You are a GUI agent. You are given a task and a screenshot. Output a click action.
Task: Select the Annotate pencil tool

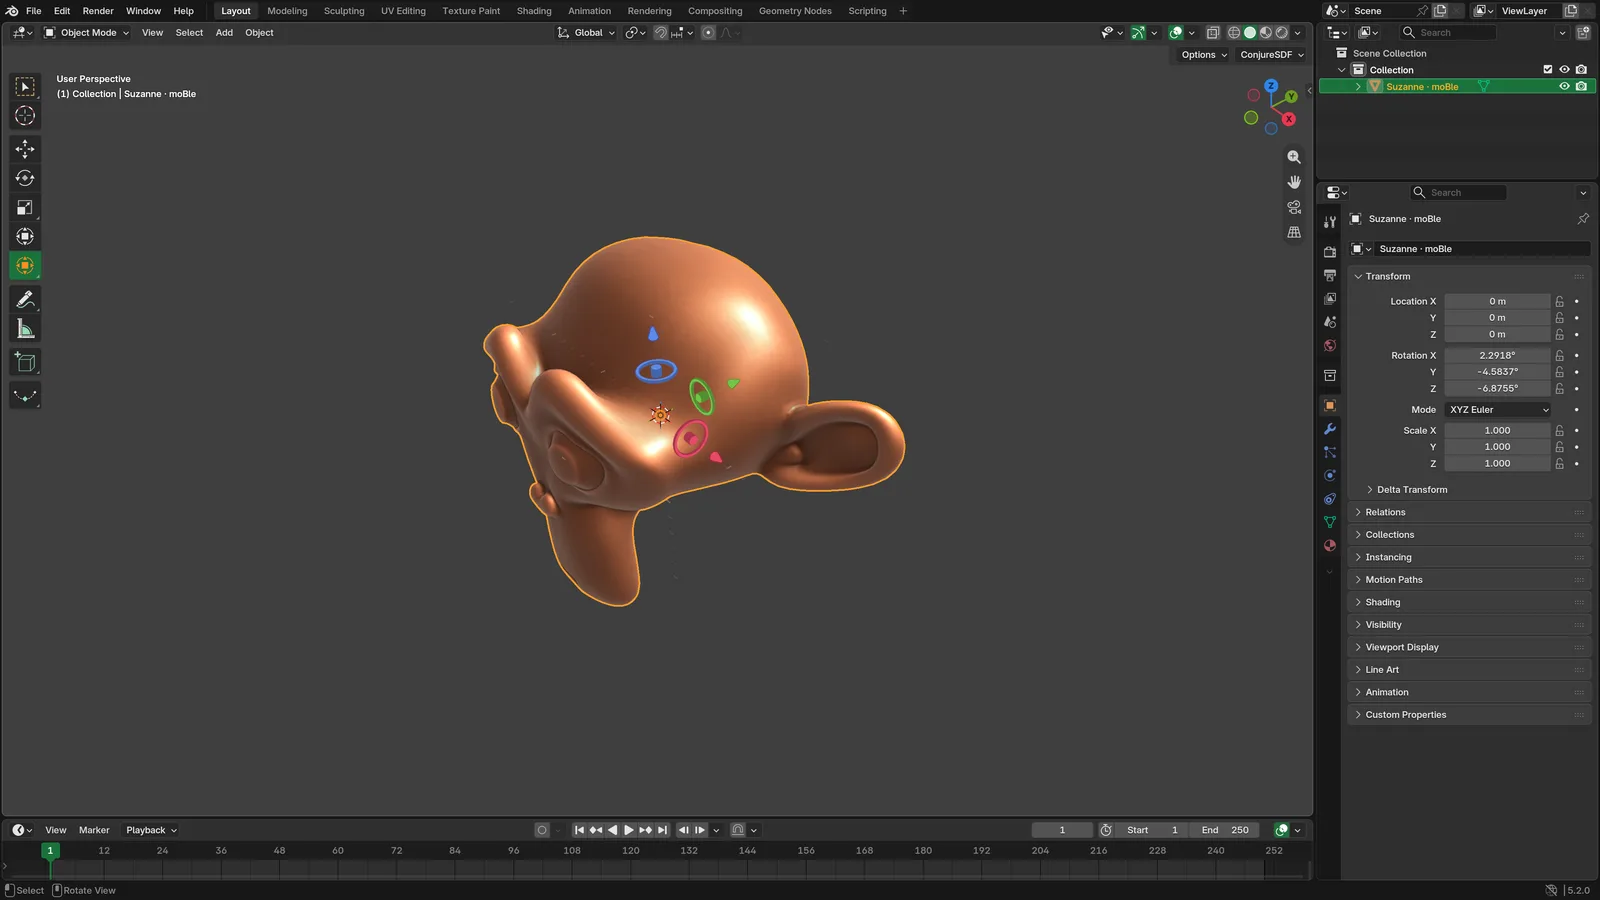pos(25,300)
